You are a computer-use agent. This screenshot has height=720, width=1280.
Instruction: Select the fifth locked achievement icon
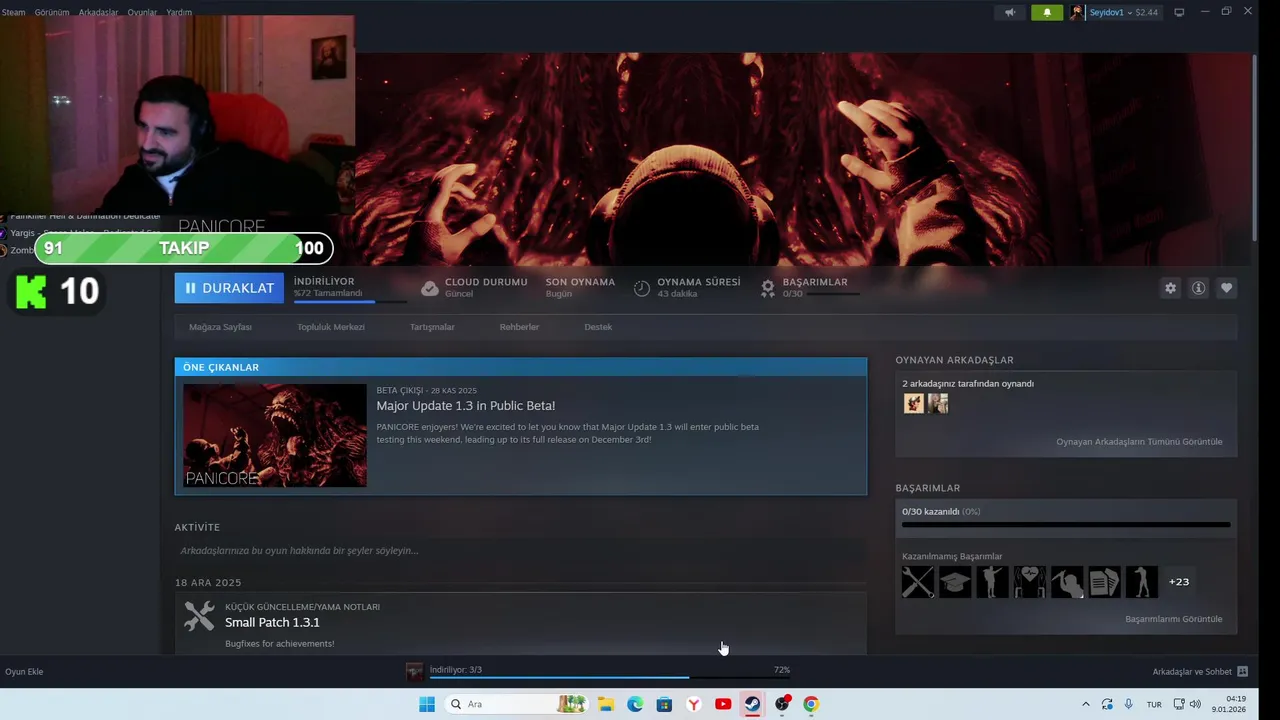1067,582
